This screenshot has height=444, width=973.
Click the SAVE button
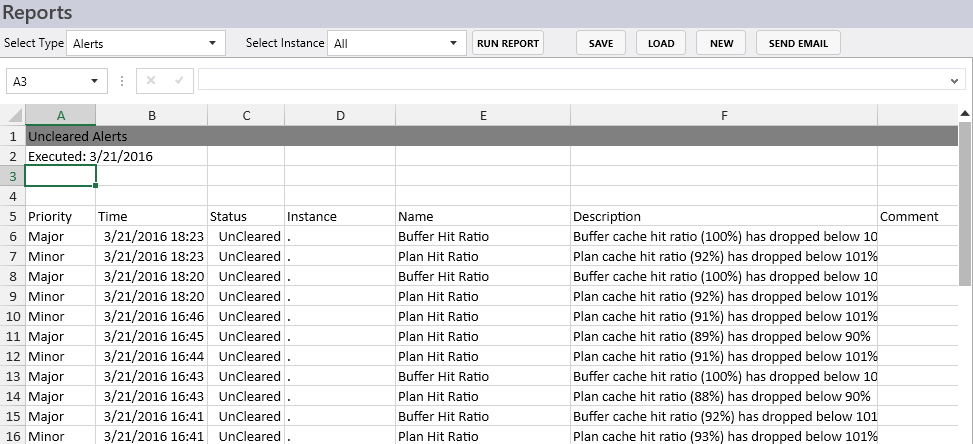(601, 43)
